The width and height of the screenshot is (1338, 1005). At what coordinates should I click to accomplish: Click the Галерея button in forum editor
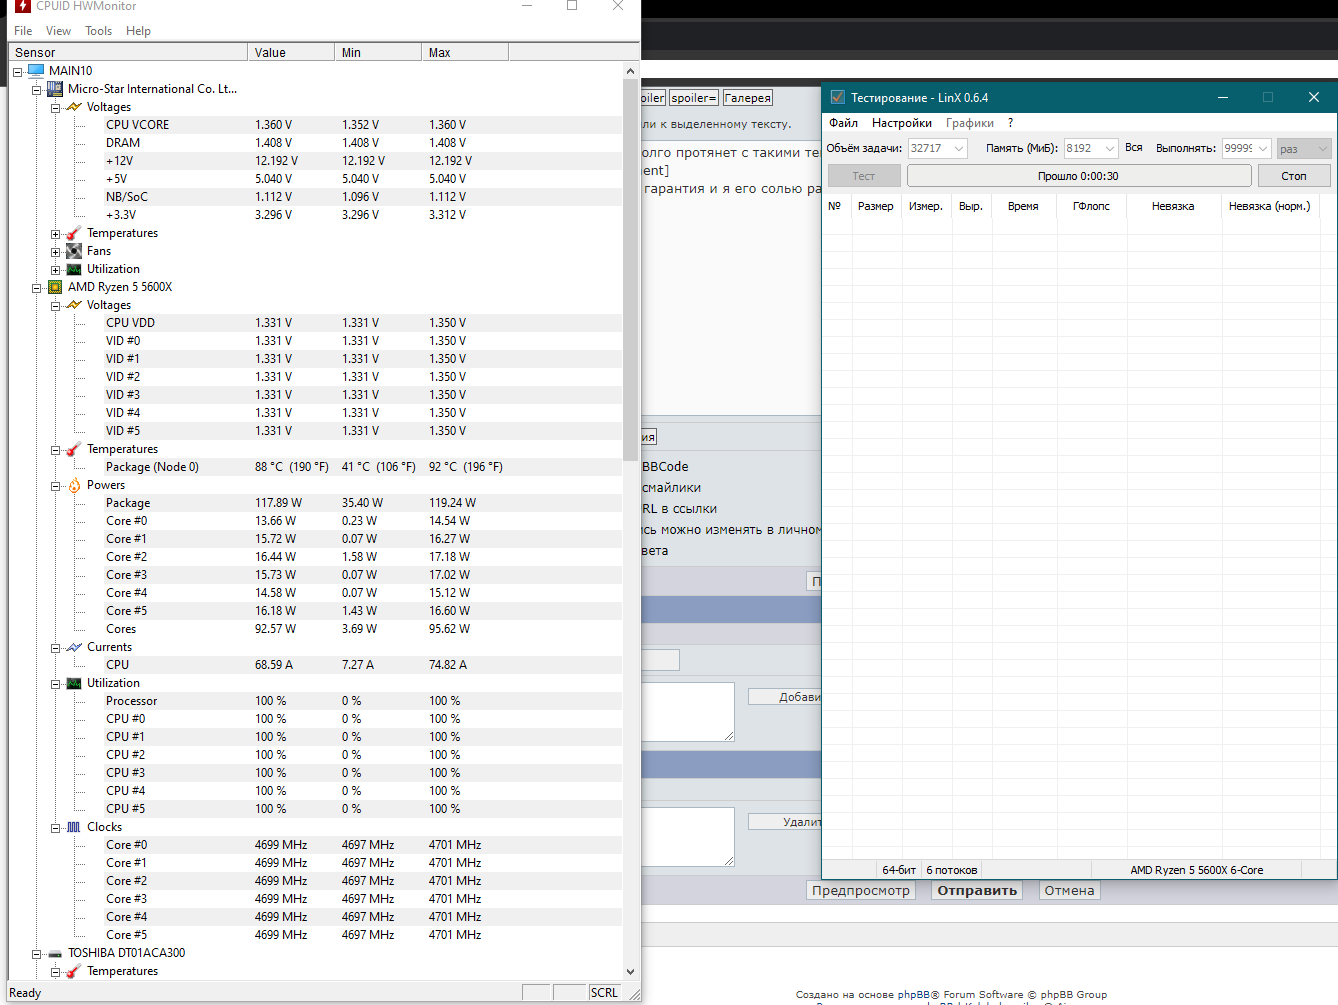point(748,98)
